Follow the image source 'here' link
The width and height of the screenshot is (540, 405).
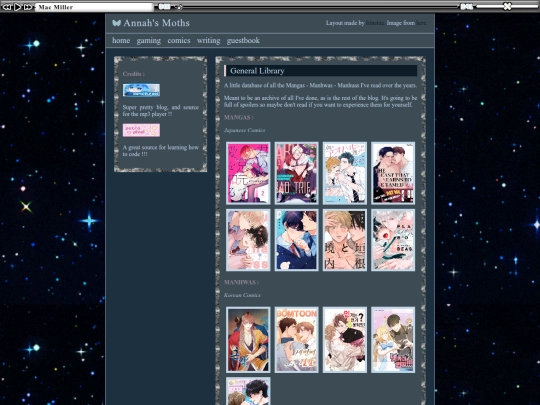point(421,23)
